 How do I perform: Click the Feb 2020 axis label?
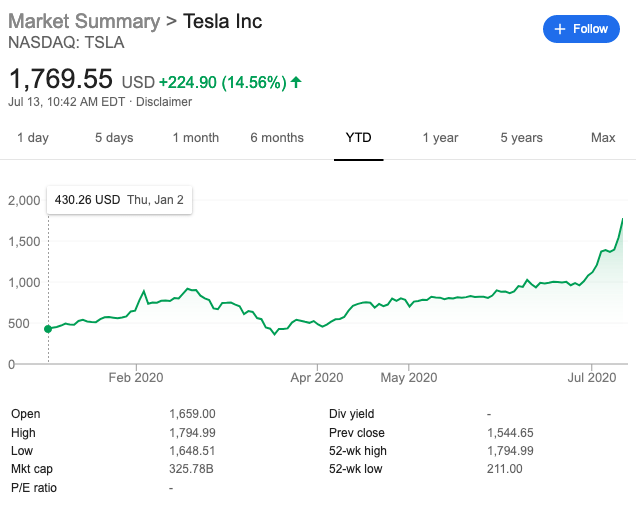tap(136, 378)
